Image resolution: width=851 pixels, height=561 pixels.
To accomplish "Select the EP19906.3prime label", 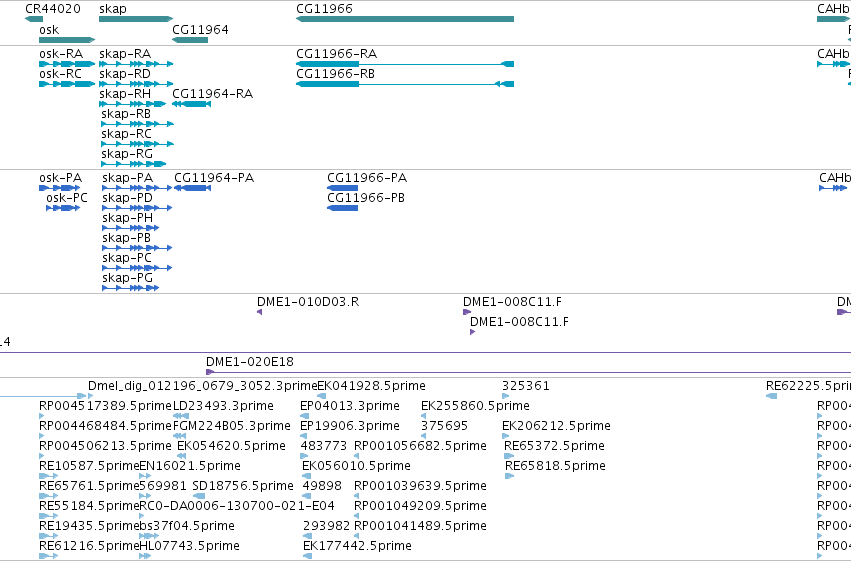I will [350, 426].
